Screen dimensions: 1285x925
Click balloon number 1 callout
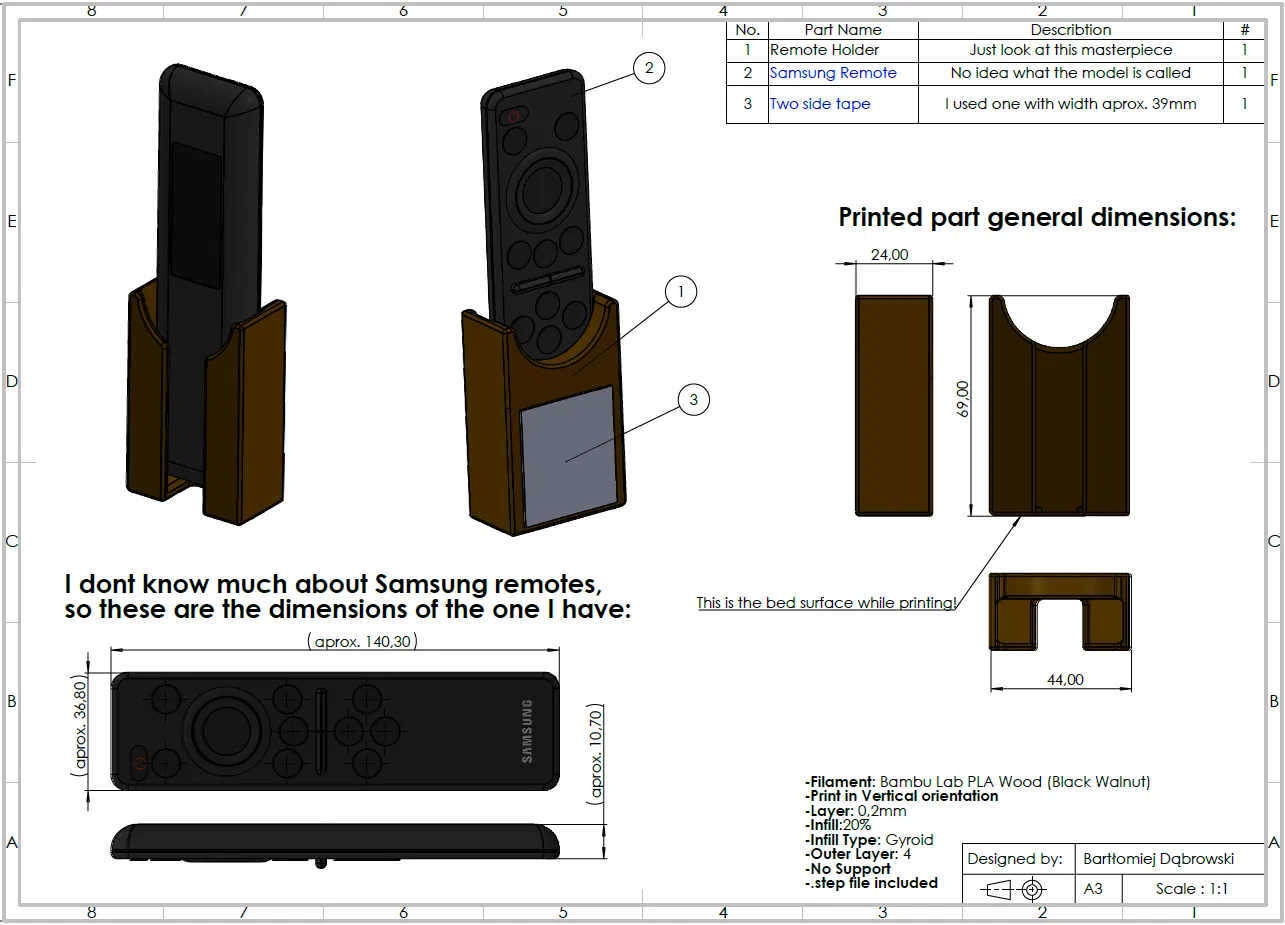click(x=681, y=292)
